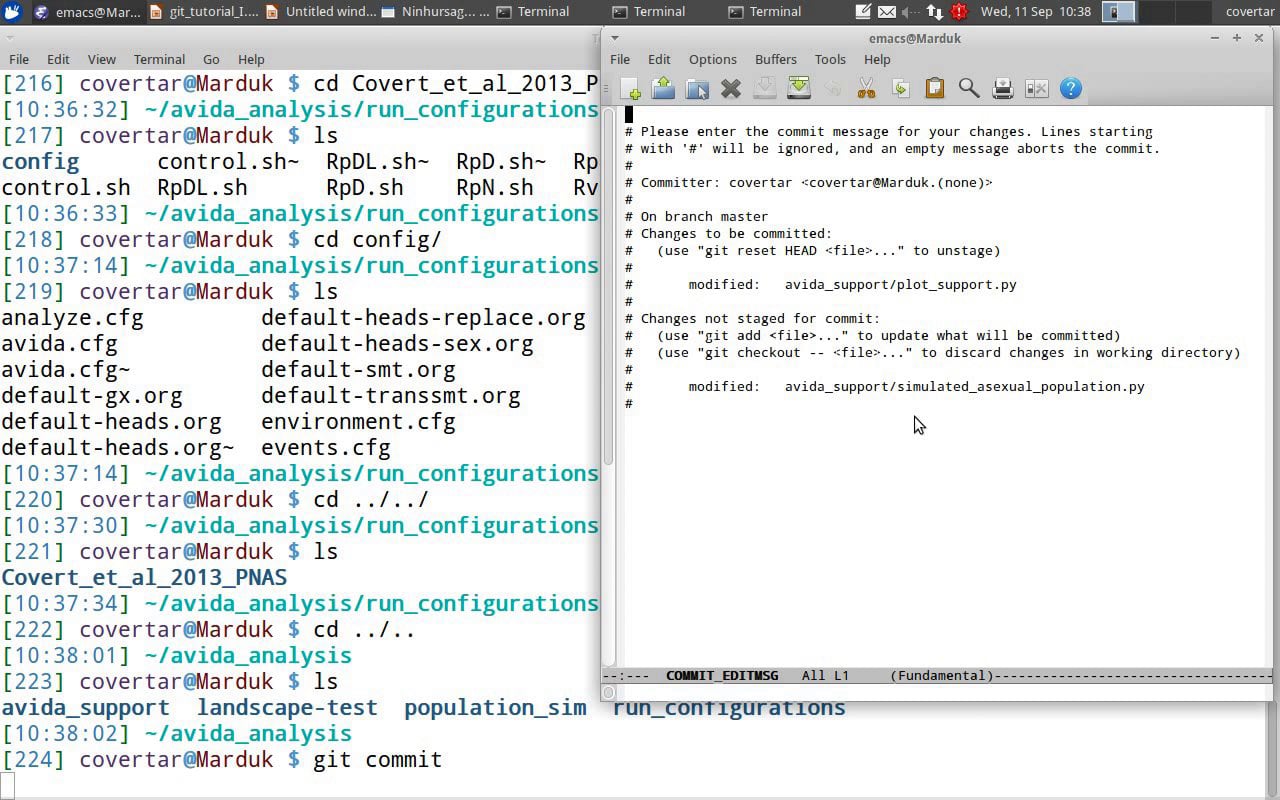Switch to the emacs@Mar... taskbar entry
Screen dimensions: 1280x800
pos(88,12)
